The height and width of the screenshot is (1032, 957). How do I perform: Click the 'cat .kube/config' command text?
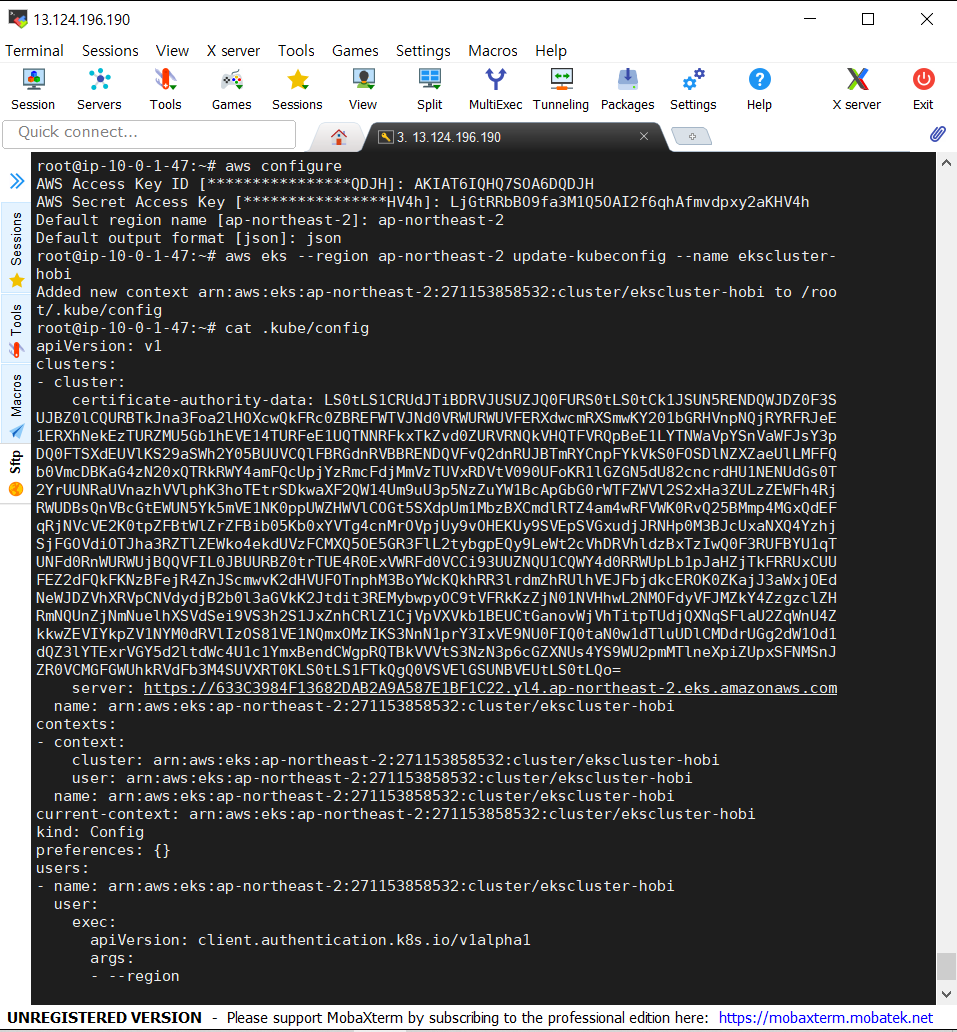point(297,328)
